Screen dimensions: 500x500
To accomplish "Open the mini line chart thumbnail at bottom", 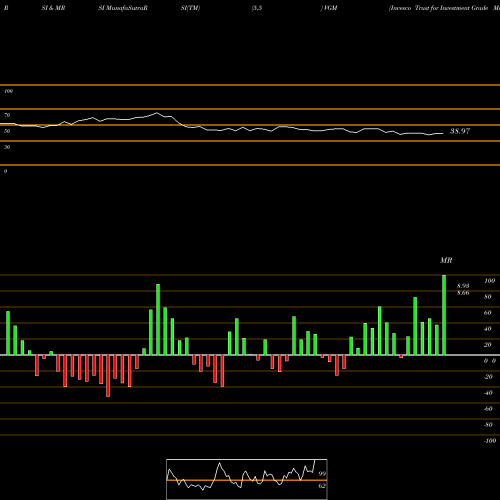I will click(247, 479).
